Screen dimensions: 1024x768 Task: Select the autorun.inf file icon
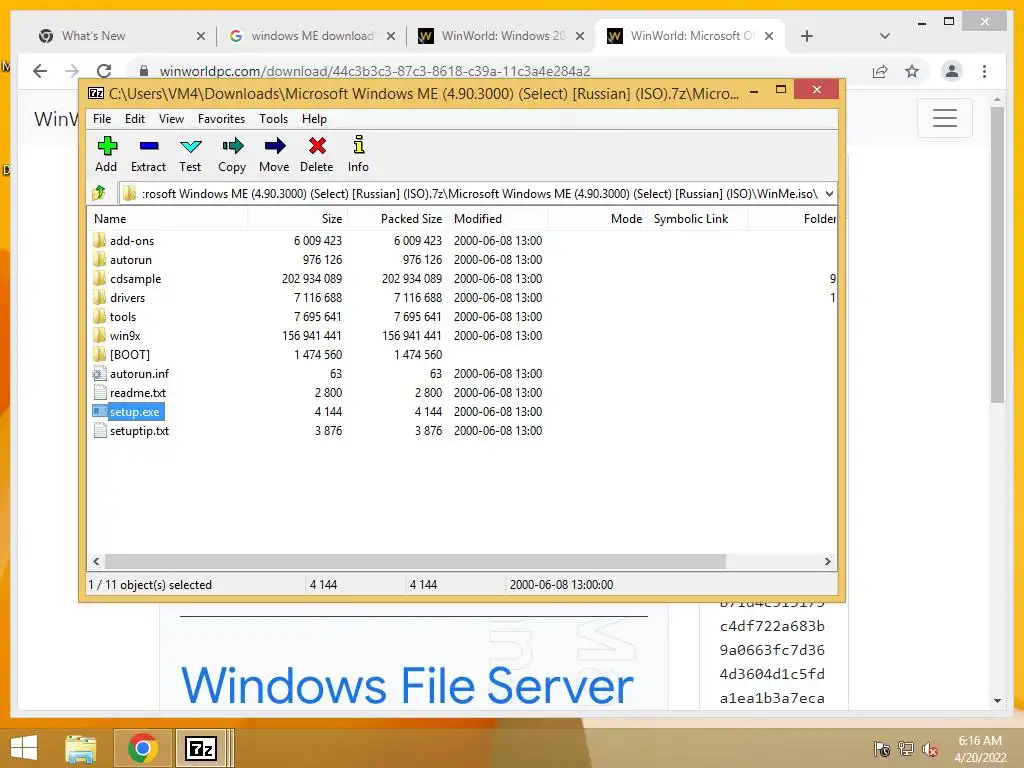point(99,374)
